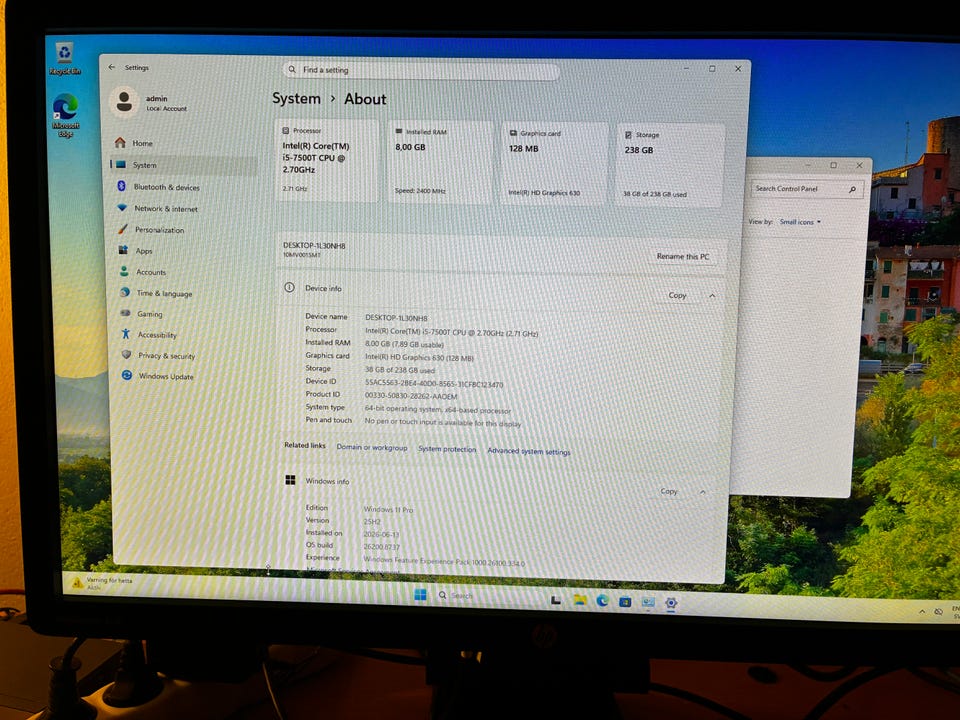
Task: Click the Windows logo beside Windows info
Action: click(290, 480)
